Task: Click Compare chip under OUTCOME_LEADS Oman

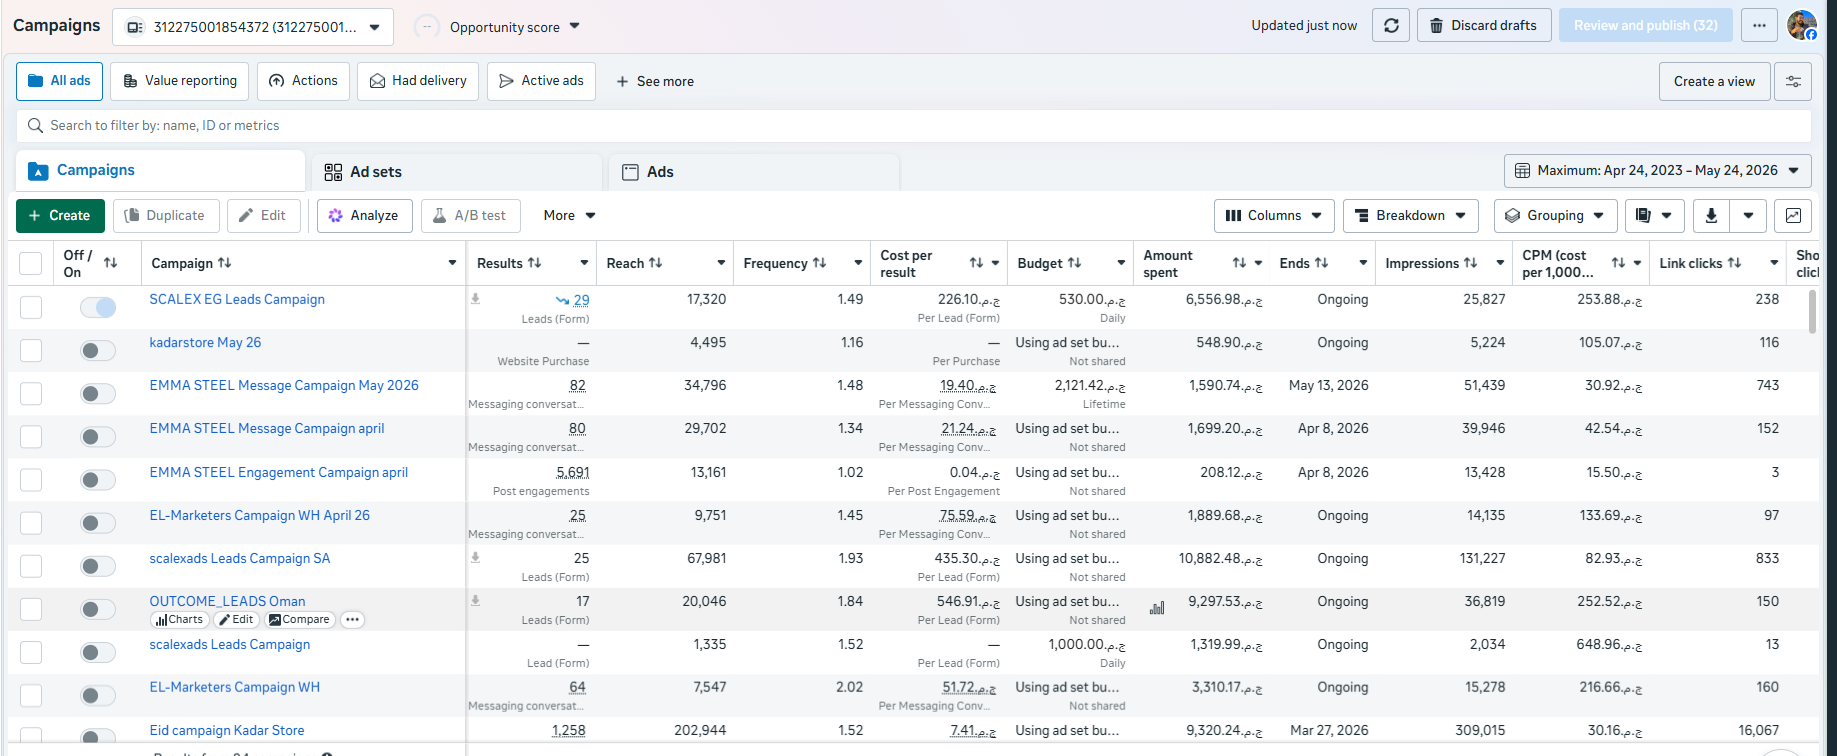Action: (x=299, y=620)
